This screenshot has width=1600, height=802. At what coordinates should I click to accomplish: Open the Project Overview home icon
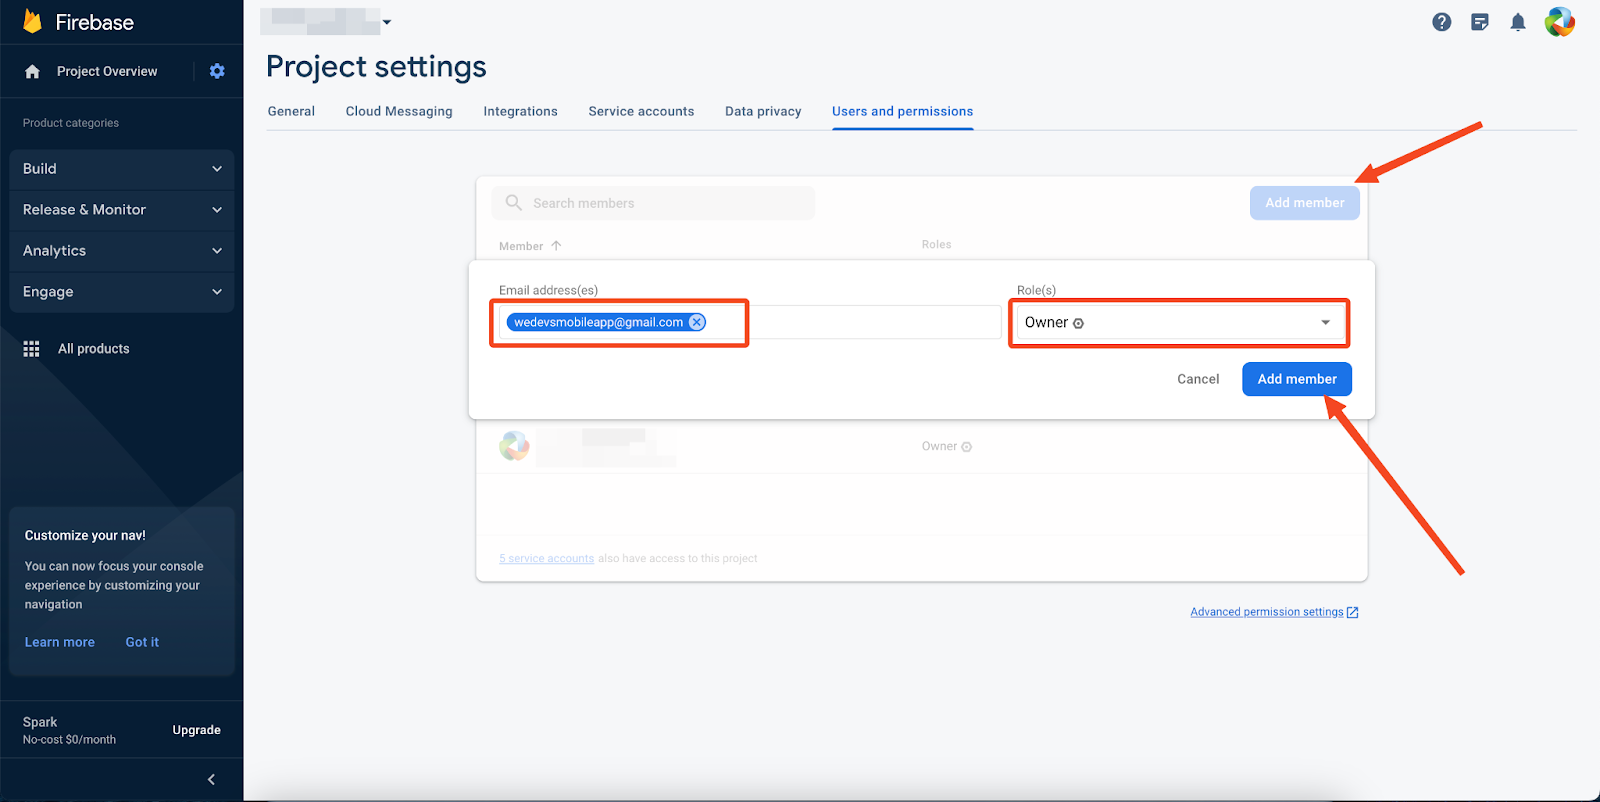coord(32,71)
